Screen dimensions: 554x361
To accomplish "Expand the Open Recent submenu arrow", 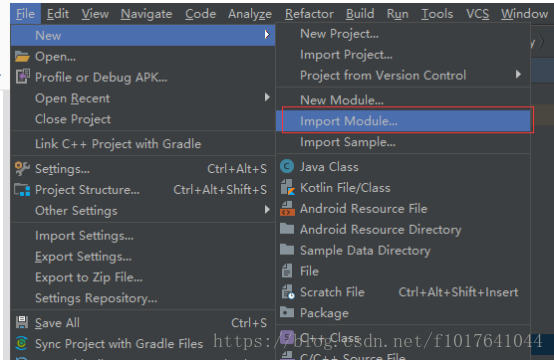I will (267, 97).
